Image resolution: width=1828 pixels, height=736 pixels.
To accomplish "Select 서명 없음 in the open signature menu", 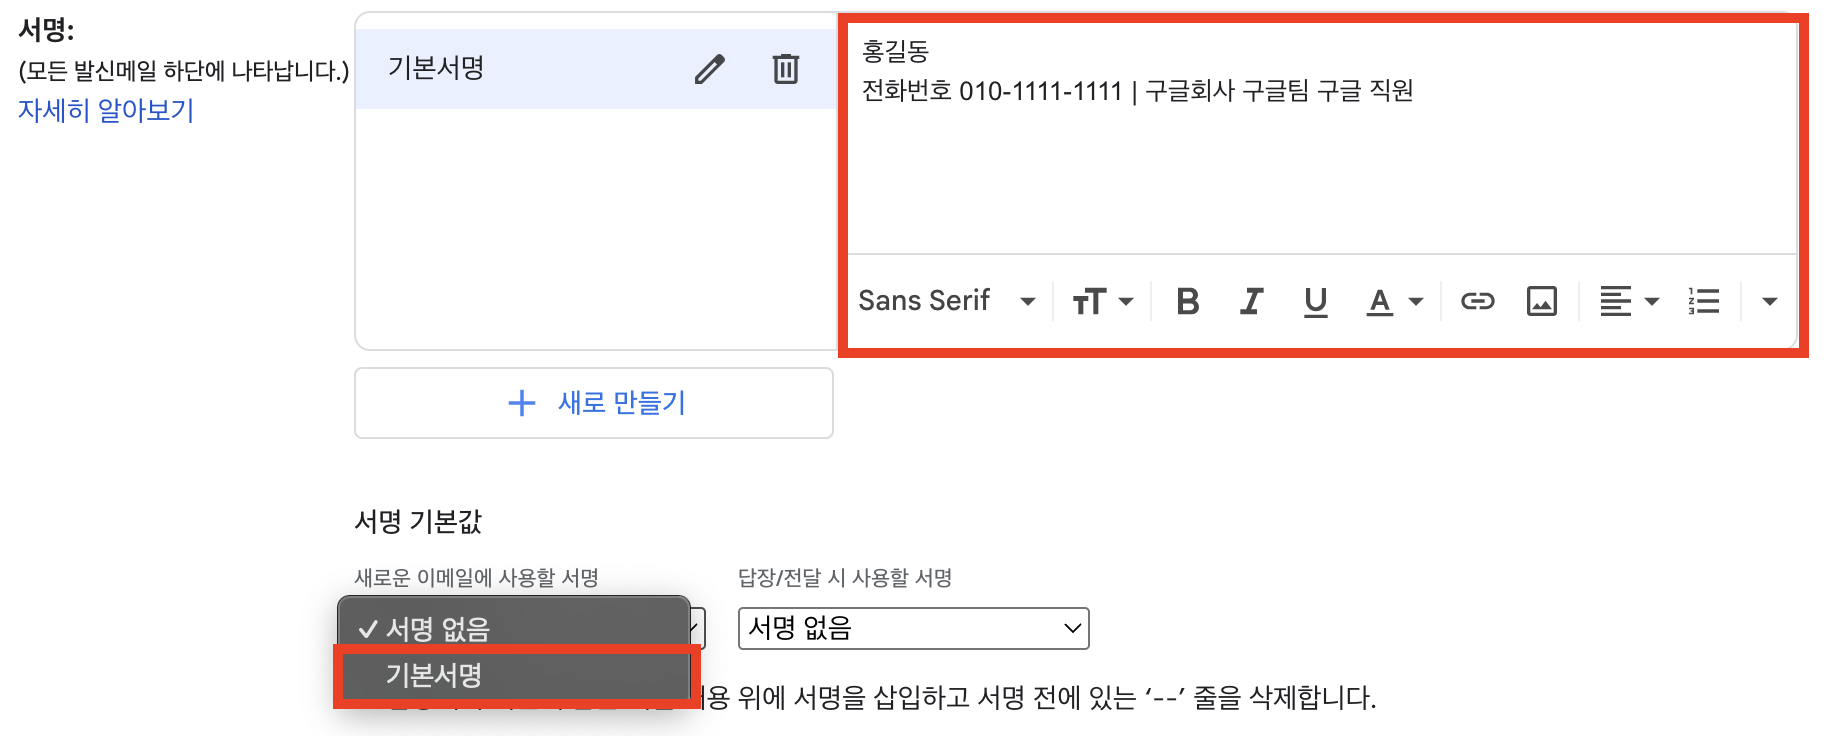I will point(440,628).
